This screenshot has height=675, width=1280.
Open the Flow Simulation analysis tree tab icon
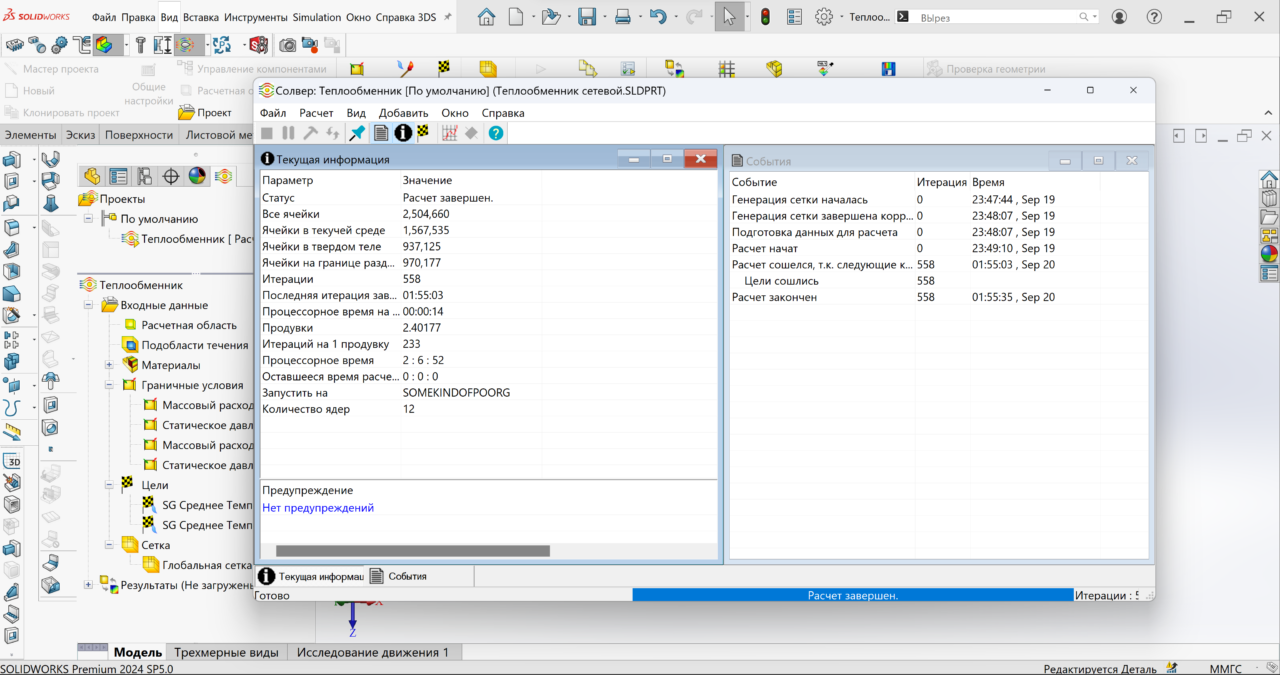pos(223,176)
